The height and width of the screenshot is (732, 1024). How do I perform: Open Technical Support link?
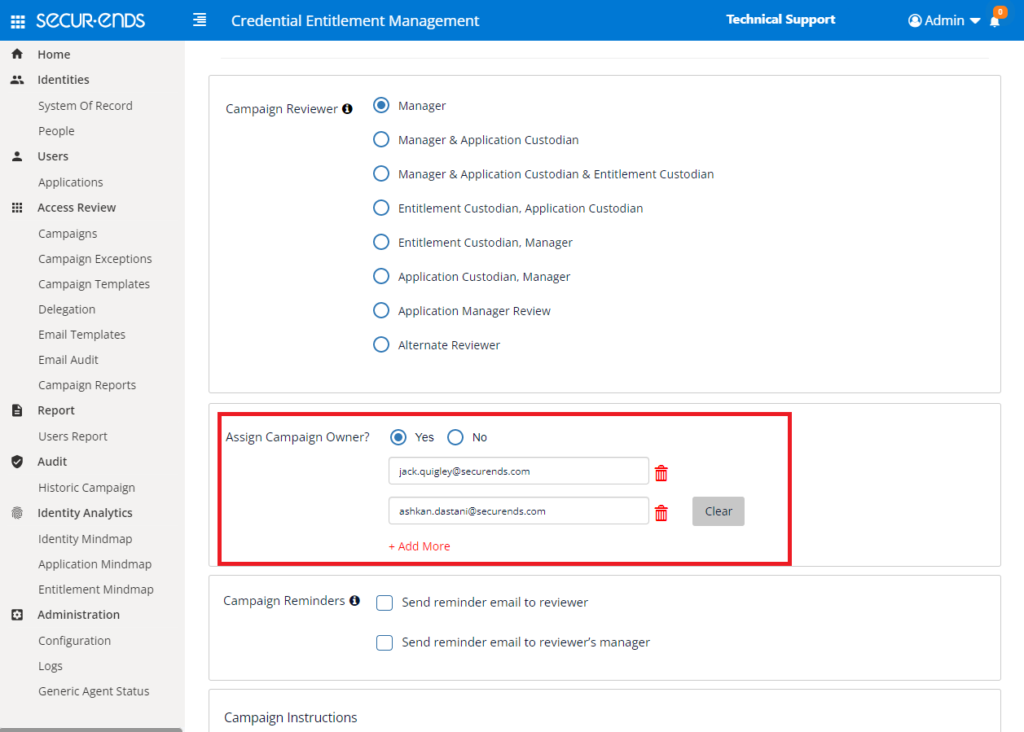tap(780, 20)
